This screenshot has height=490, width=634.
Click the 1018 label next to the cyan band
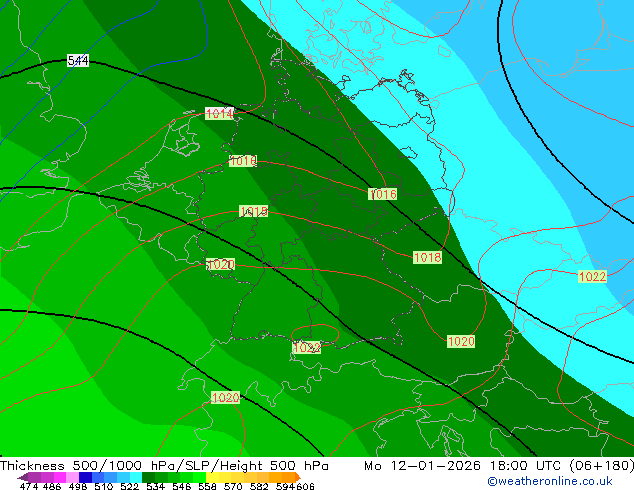tap(427, 258)
